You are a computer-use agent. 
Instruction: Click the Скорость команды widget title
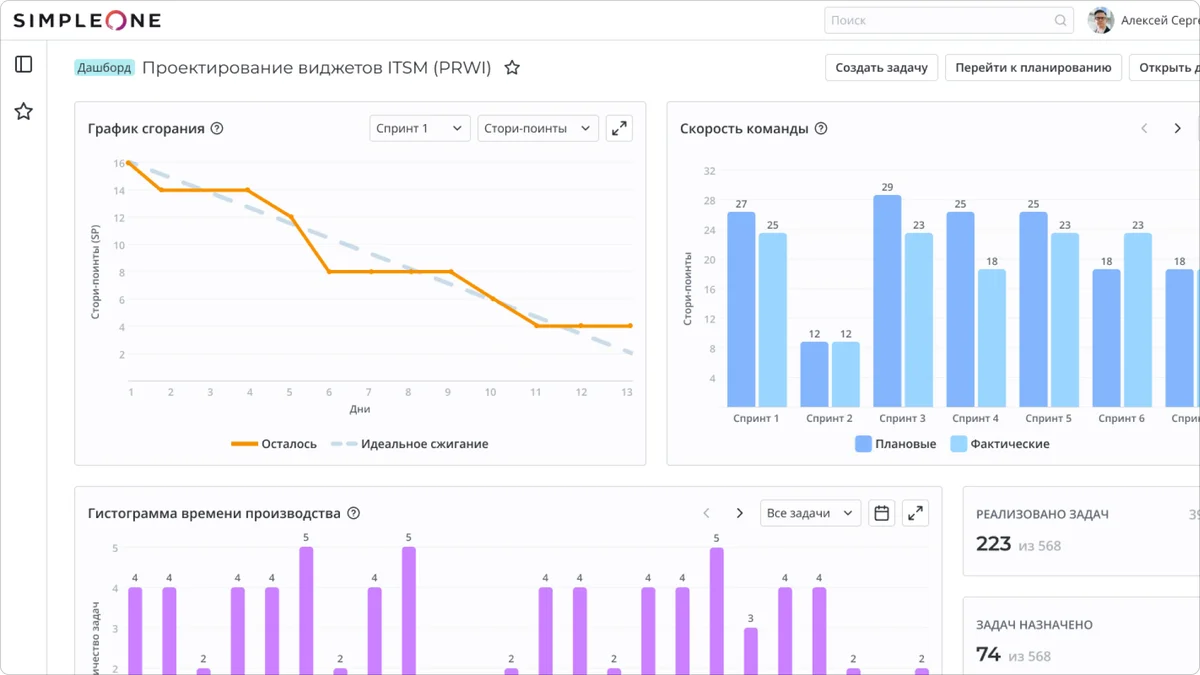(x=744, y=129)
